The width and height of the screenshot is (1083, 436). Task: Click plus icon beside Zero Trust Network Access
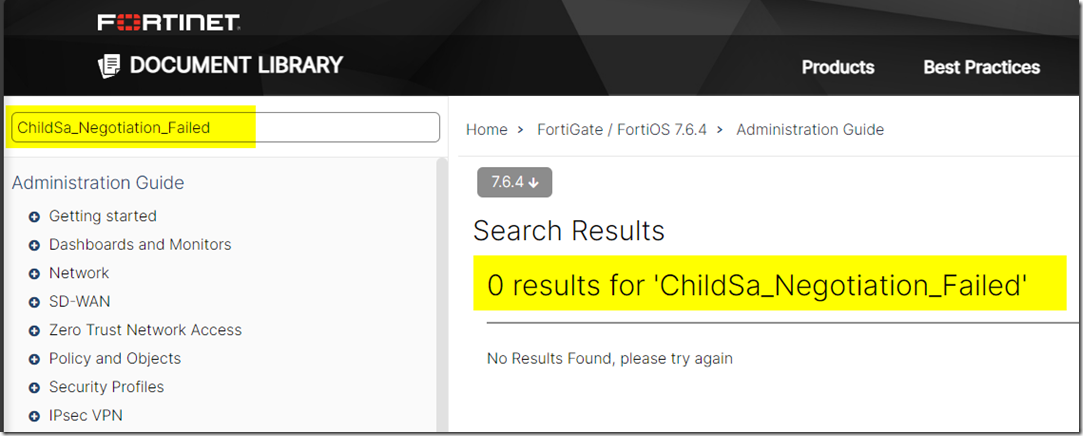tap(34, 330)
